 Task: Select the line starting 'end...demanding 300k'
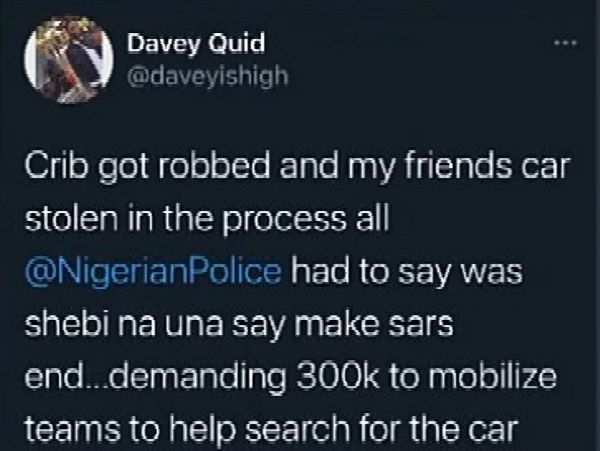pos(290,377)
